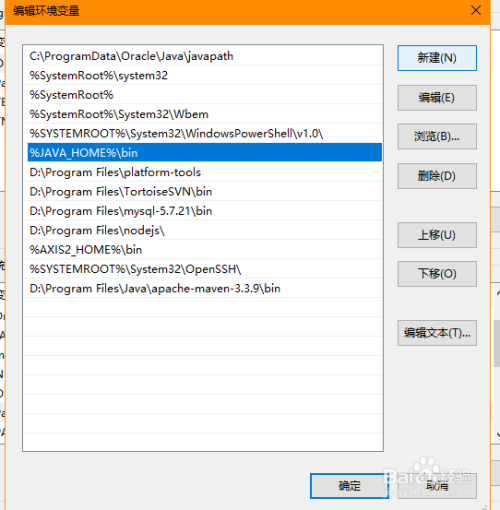Move entry down with 下移(O)
This screenshot has width=500, height=510.
click(x=437, y=274)
